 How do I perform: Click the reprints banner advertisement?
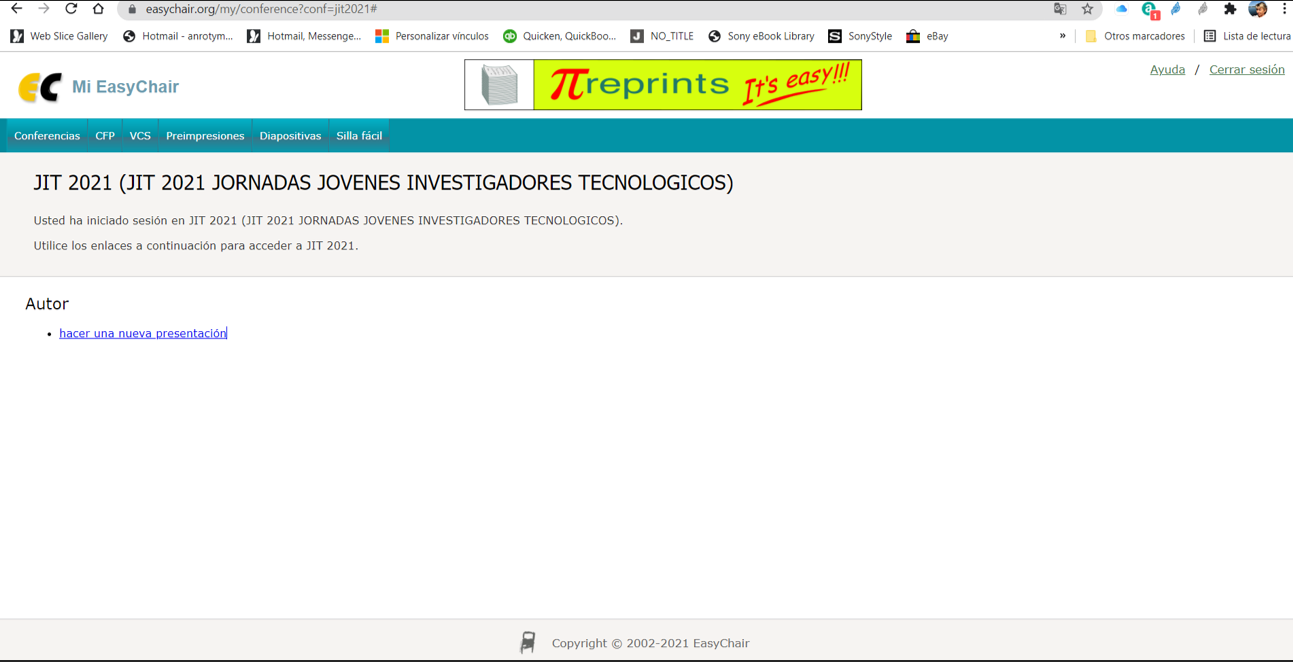[x=663, y=85]
